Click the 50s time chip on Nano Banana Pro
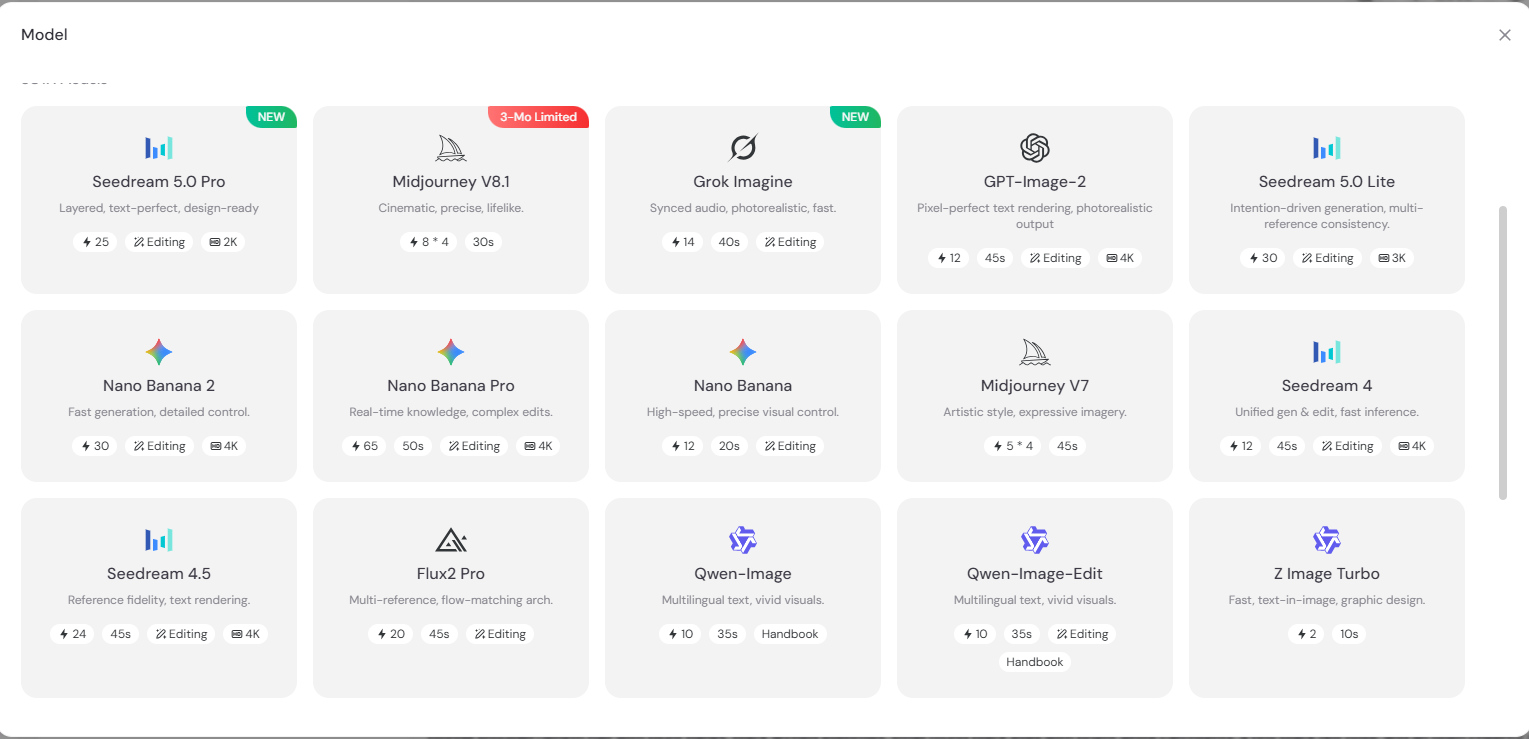The image size is (1529, 739). (x=413, y=446)
